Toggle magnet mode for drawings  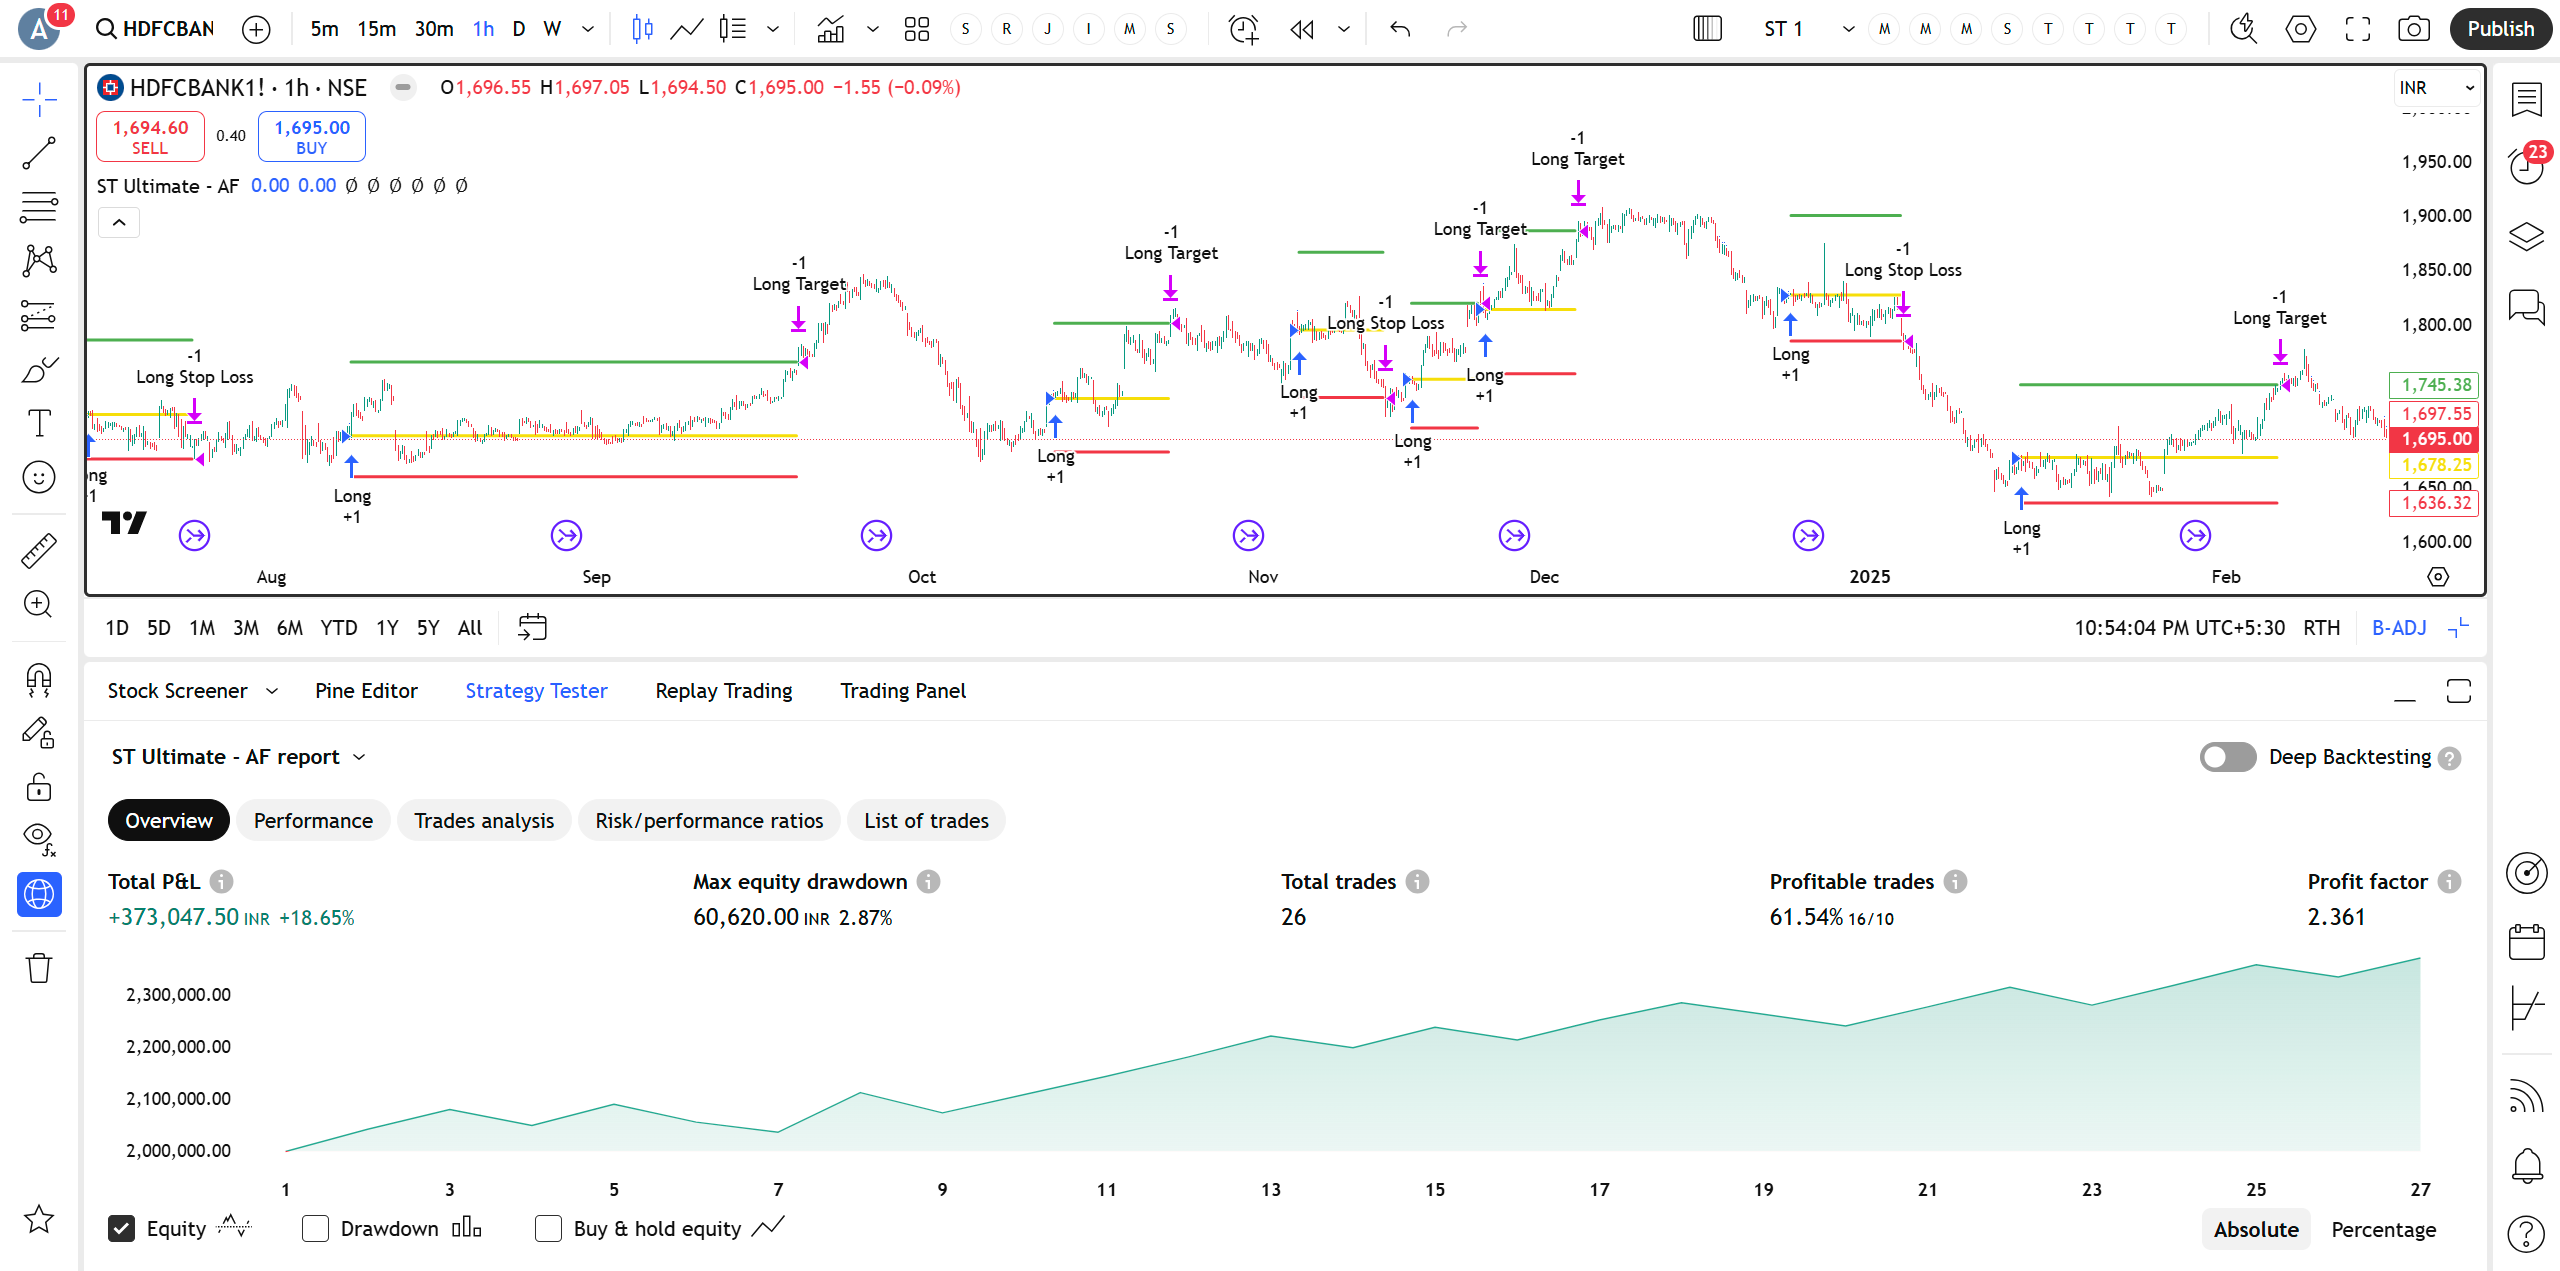tap(39, 680)
